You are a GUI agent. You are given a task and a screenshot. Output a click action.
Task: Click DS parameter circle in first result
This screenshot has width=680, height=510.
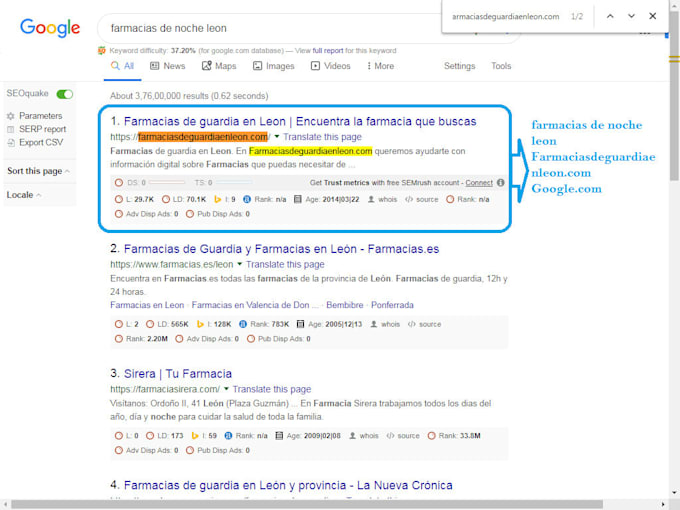click(x=118, y=183)
